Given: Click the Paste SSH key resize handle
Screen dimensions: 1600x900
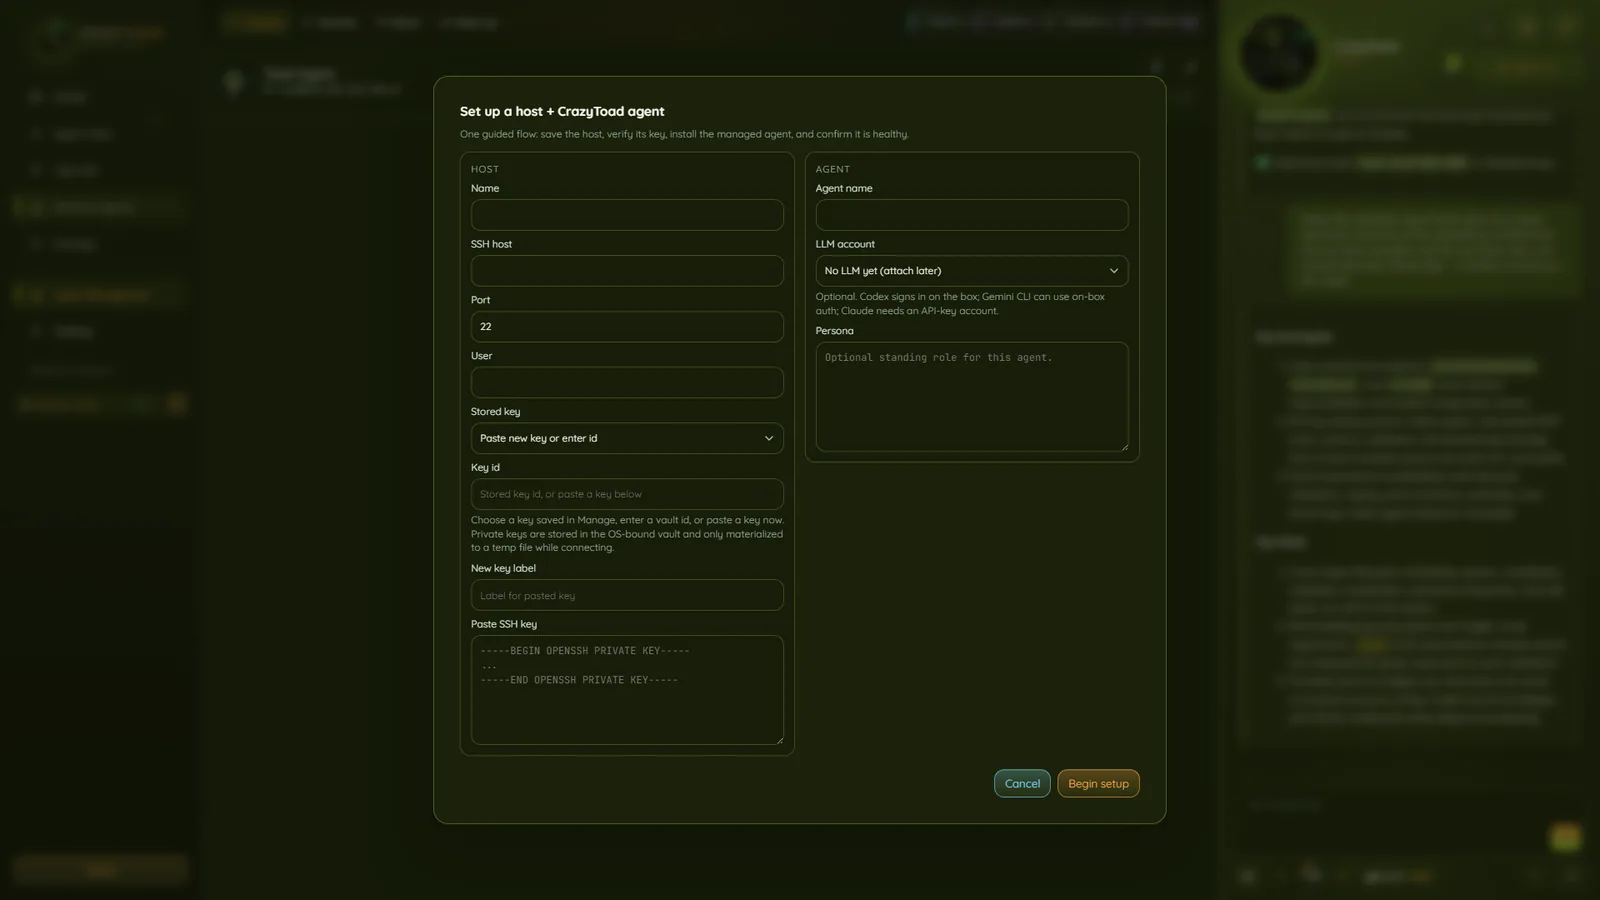Looking at the screenshot, I should click(779, 740).
